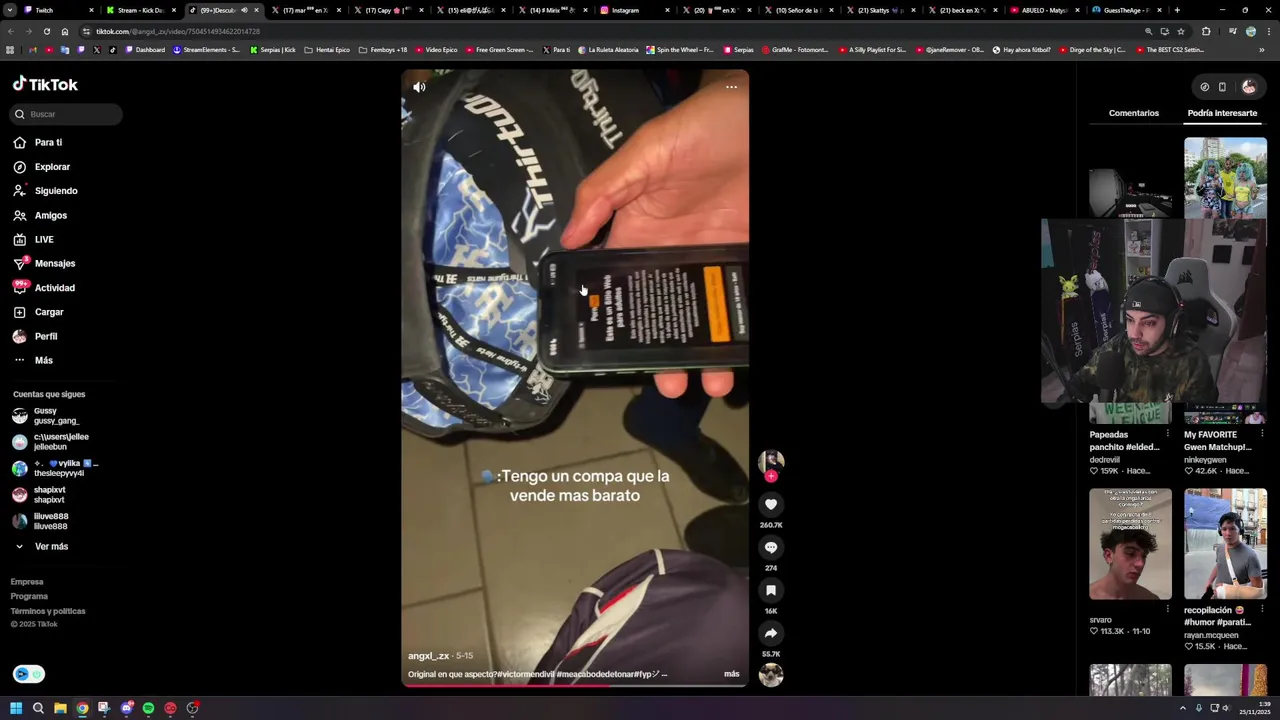Open Spotify from the taskbar
This screenshot has height=720, width=1280.
pyautogui.click(x=148, y=708)
